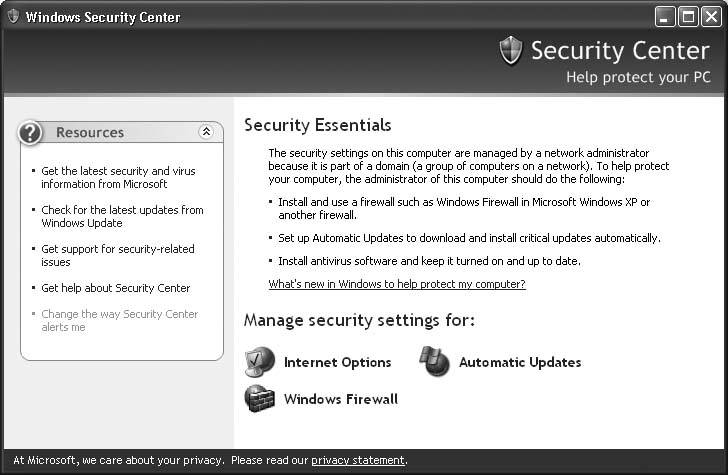Click the Windows Firewall brick wall icon
Viewport: 728px width, 475px height.
coord(260,398)
